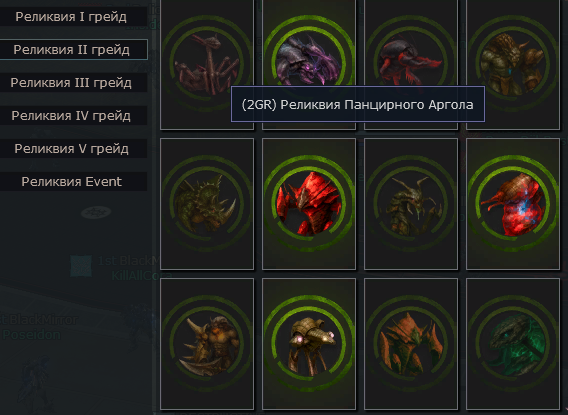Switch to Реликвия III грейд list
This screenshot has width=568, height=415.
[x=72, y=83]
